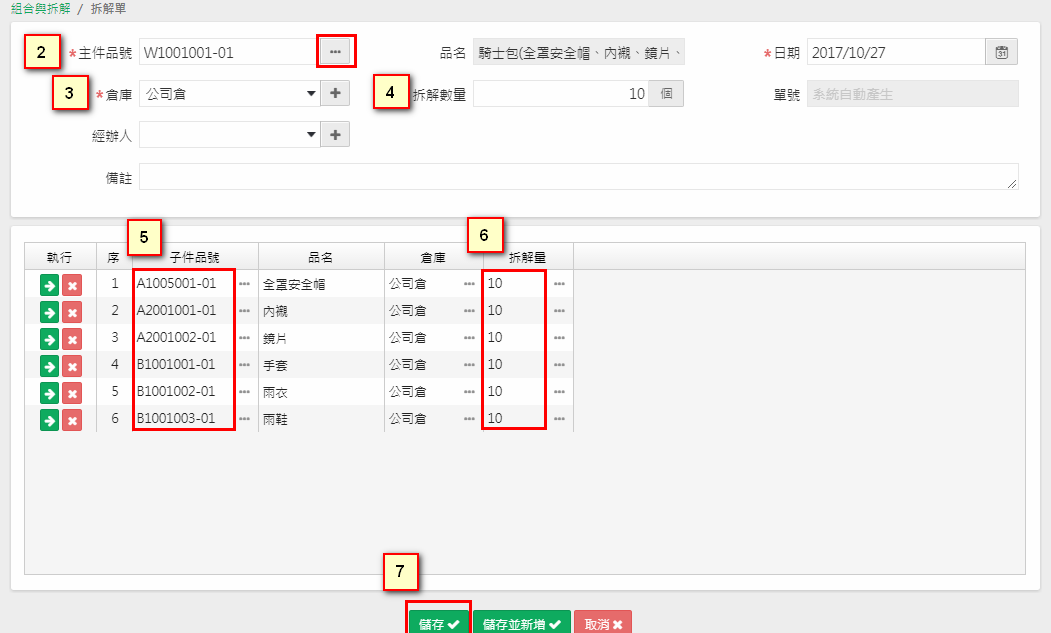Image resolution: width=1051 pixels, height=633 pixels.
Task: Click the 品名 table column header
Action: [x=321, y=257]
